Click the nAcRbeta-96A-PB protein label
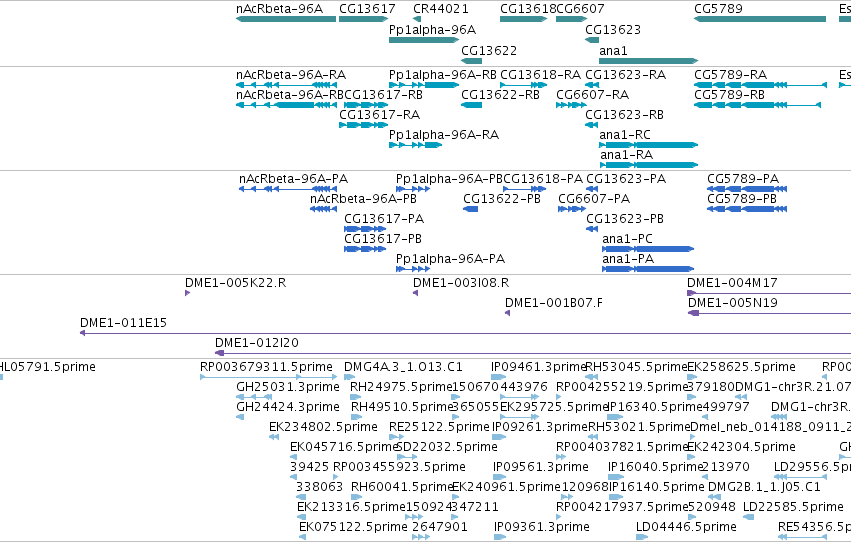The image size is (851, 542). (x=363, y=199)
